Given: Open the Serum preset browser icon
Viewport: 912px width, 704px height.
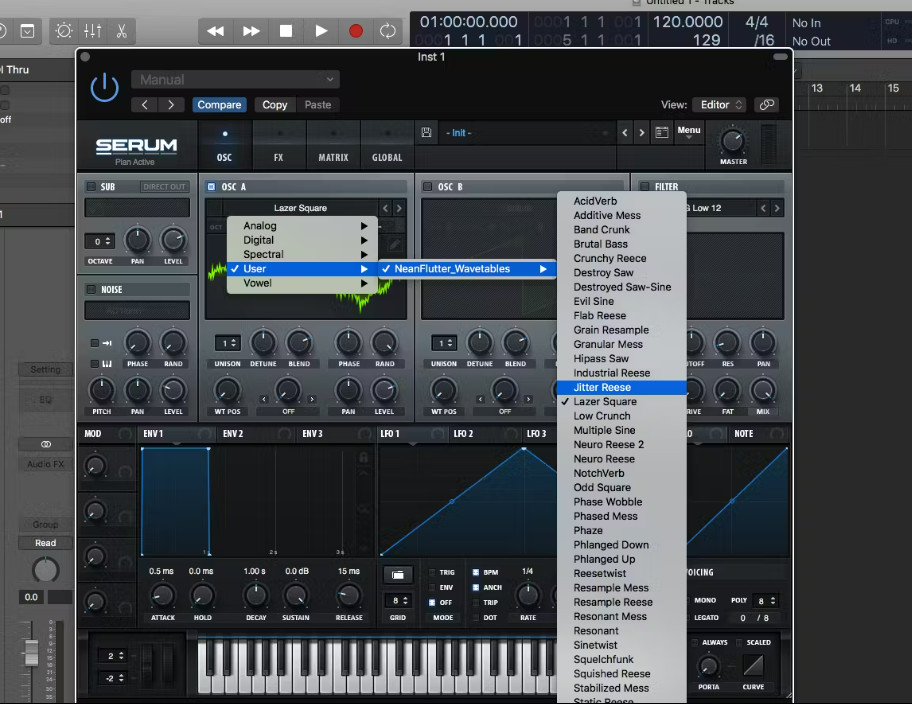Looking at the screenshot, I should pos(661,133).
